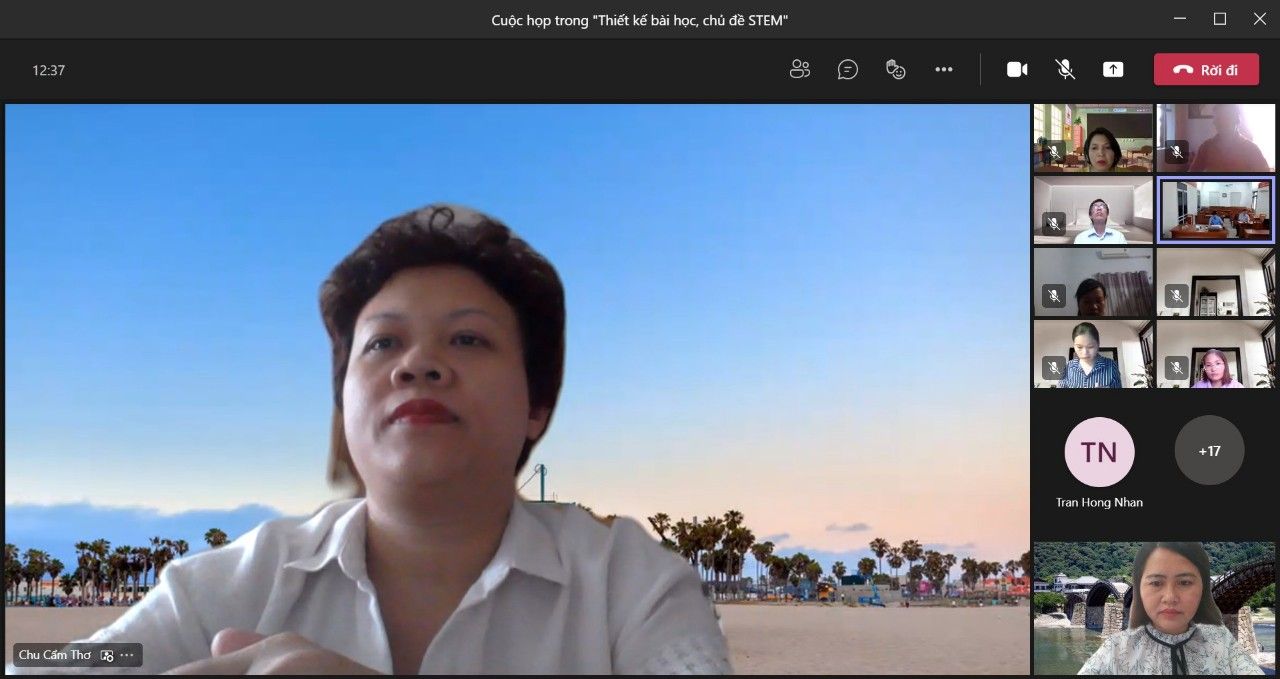Select the man in white shirt thumbnail
1280x679 pixels.
coord(1093,210)
